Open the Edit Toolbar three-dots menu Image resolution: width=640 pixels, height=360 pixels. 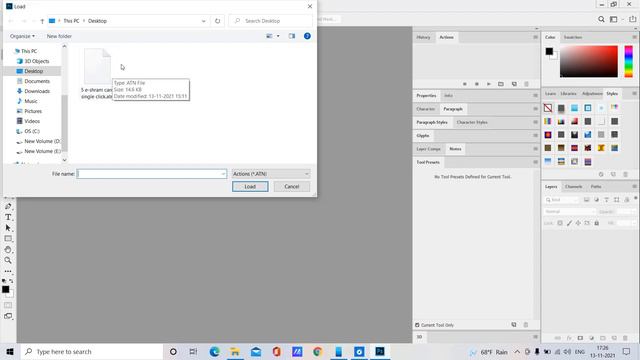pos(8,271)
